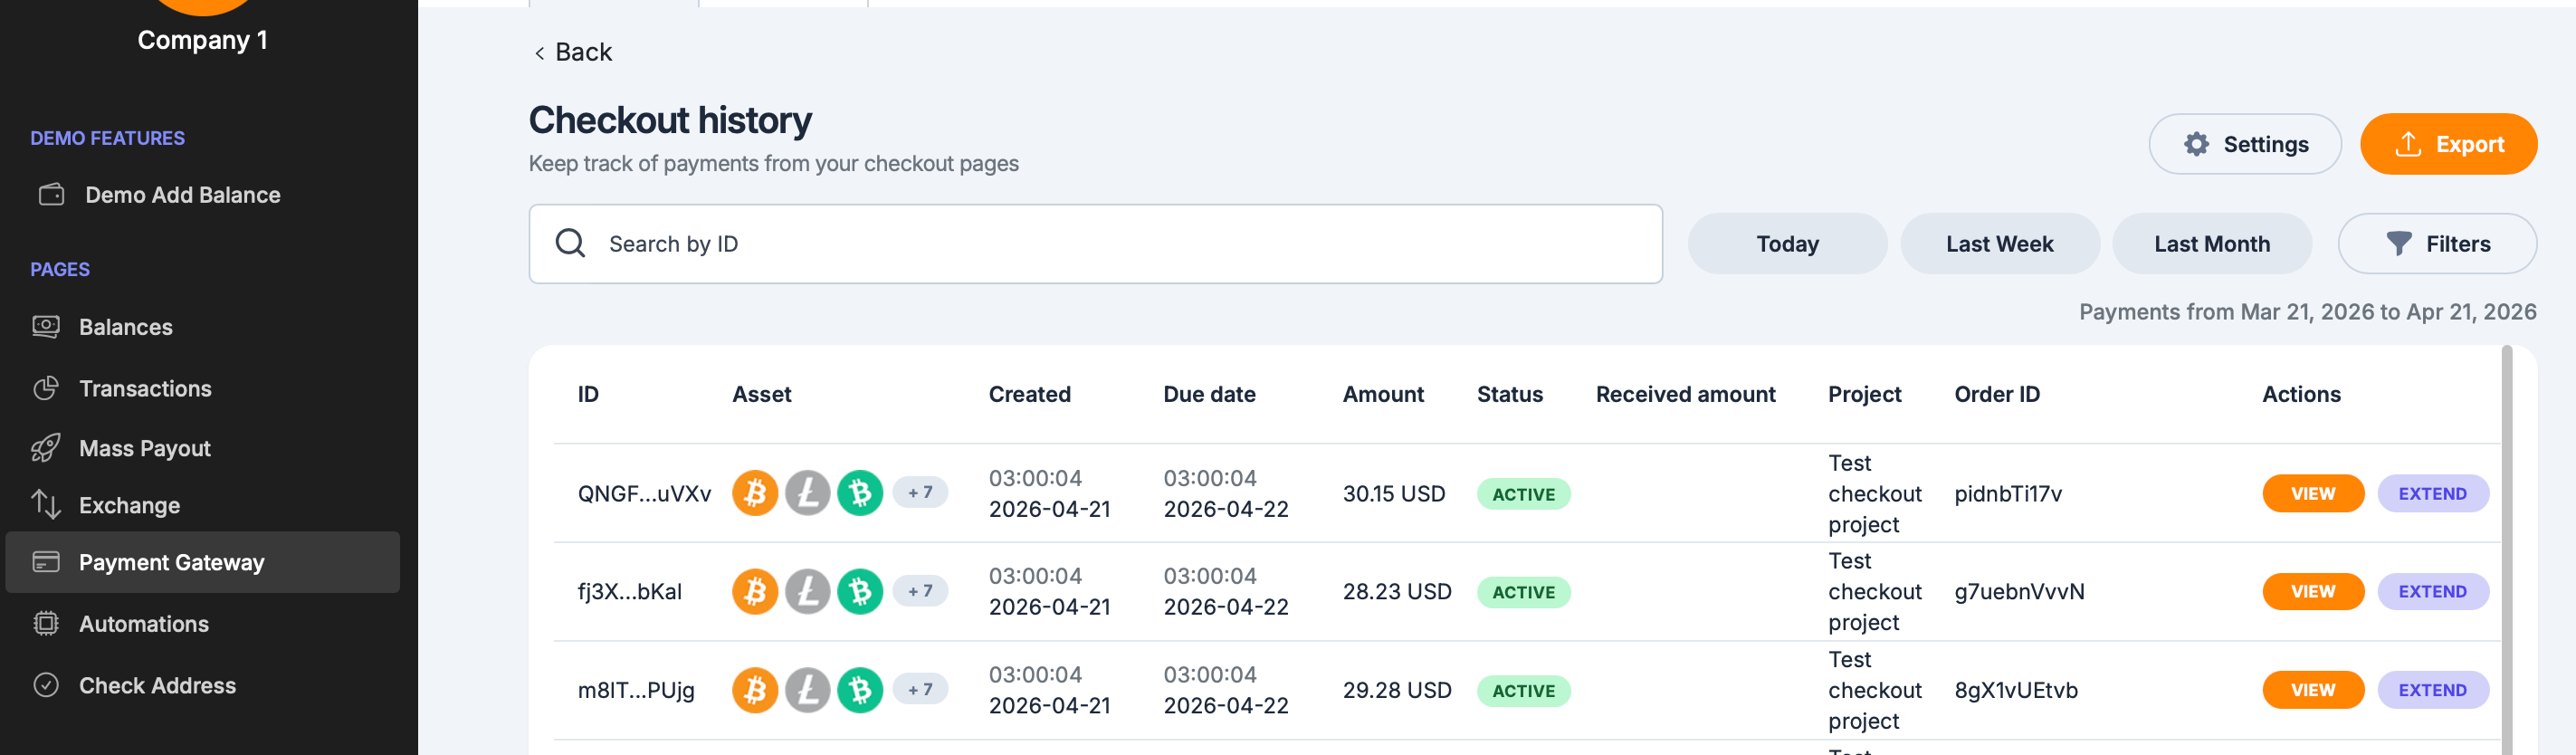Click the Demo Add Balance wallet icon
The height and width of the screenshot is (755, 2576).
click(51, 194)
